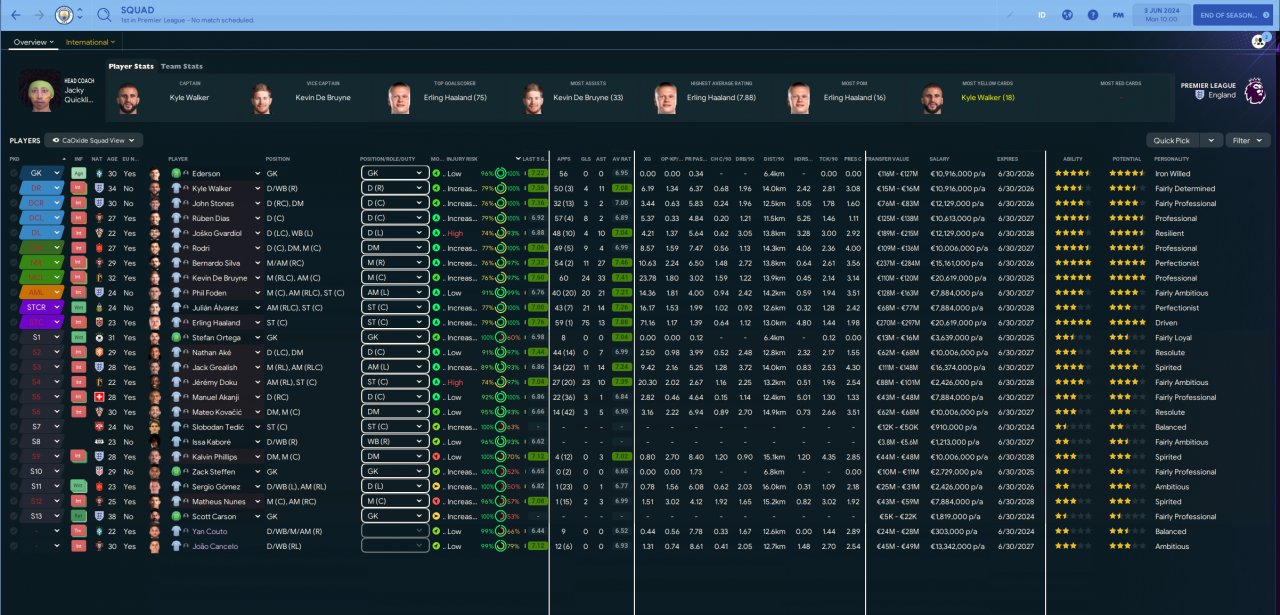Go back with the left arrow

point(16,15)
